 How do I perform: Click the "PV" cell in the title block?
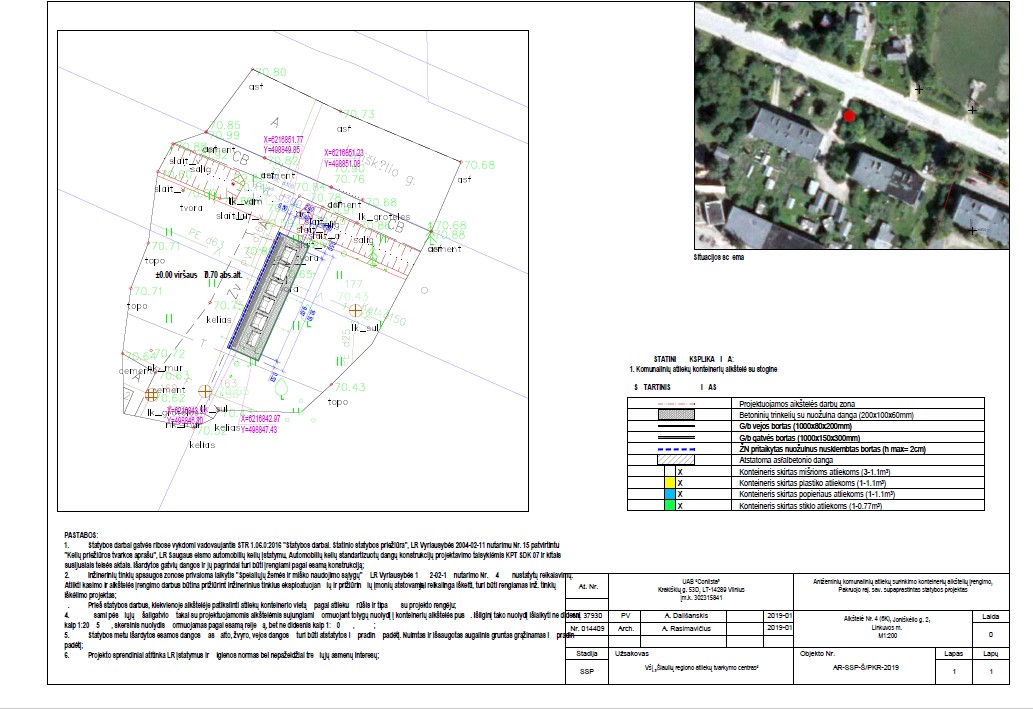[626, 615]
